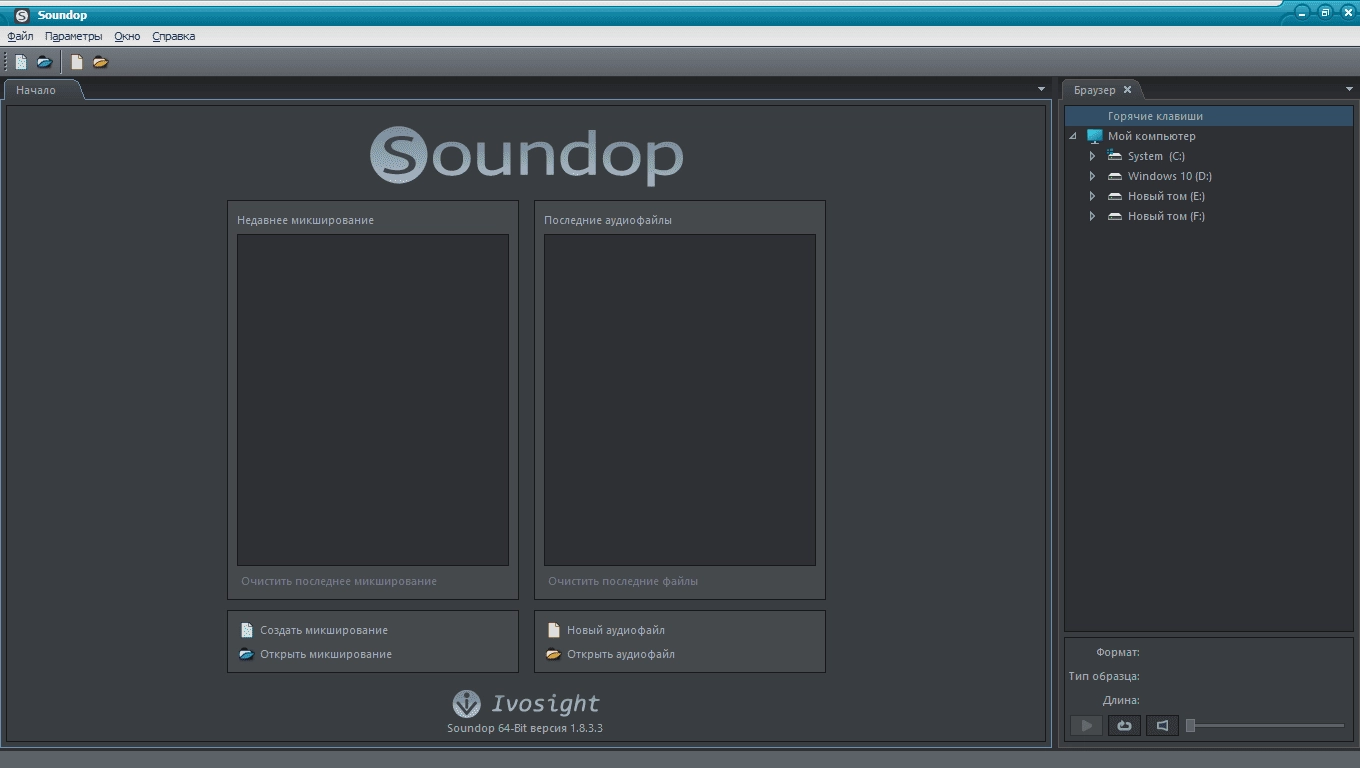Open the Файл menu

coord(20,36)
